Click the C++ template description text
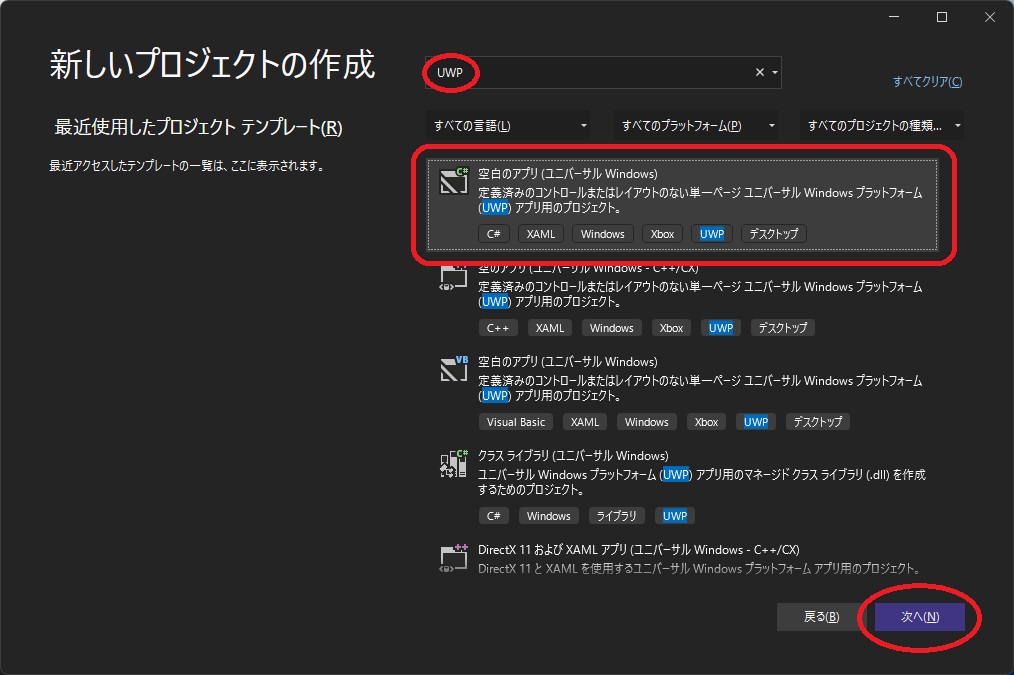The height and width of the screenshot is (675, 1014). click(x=700, y=294)
